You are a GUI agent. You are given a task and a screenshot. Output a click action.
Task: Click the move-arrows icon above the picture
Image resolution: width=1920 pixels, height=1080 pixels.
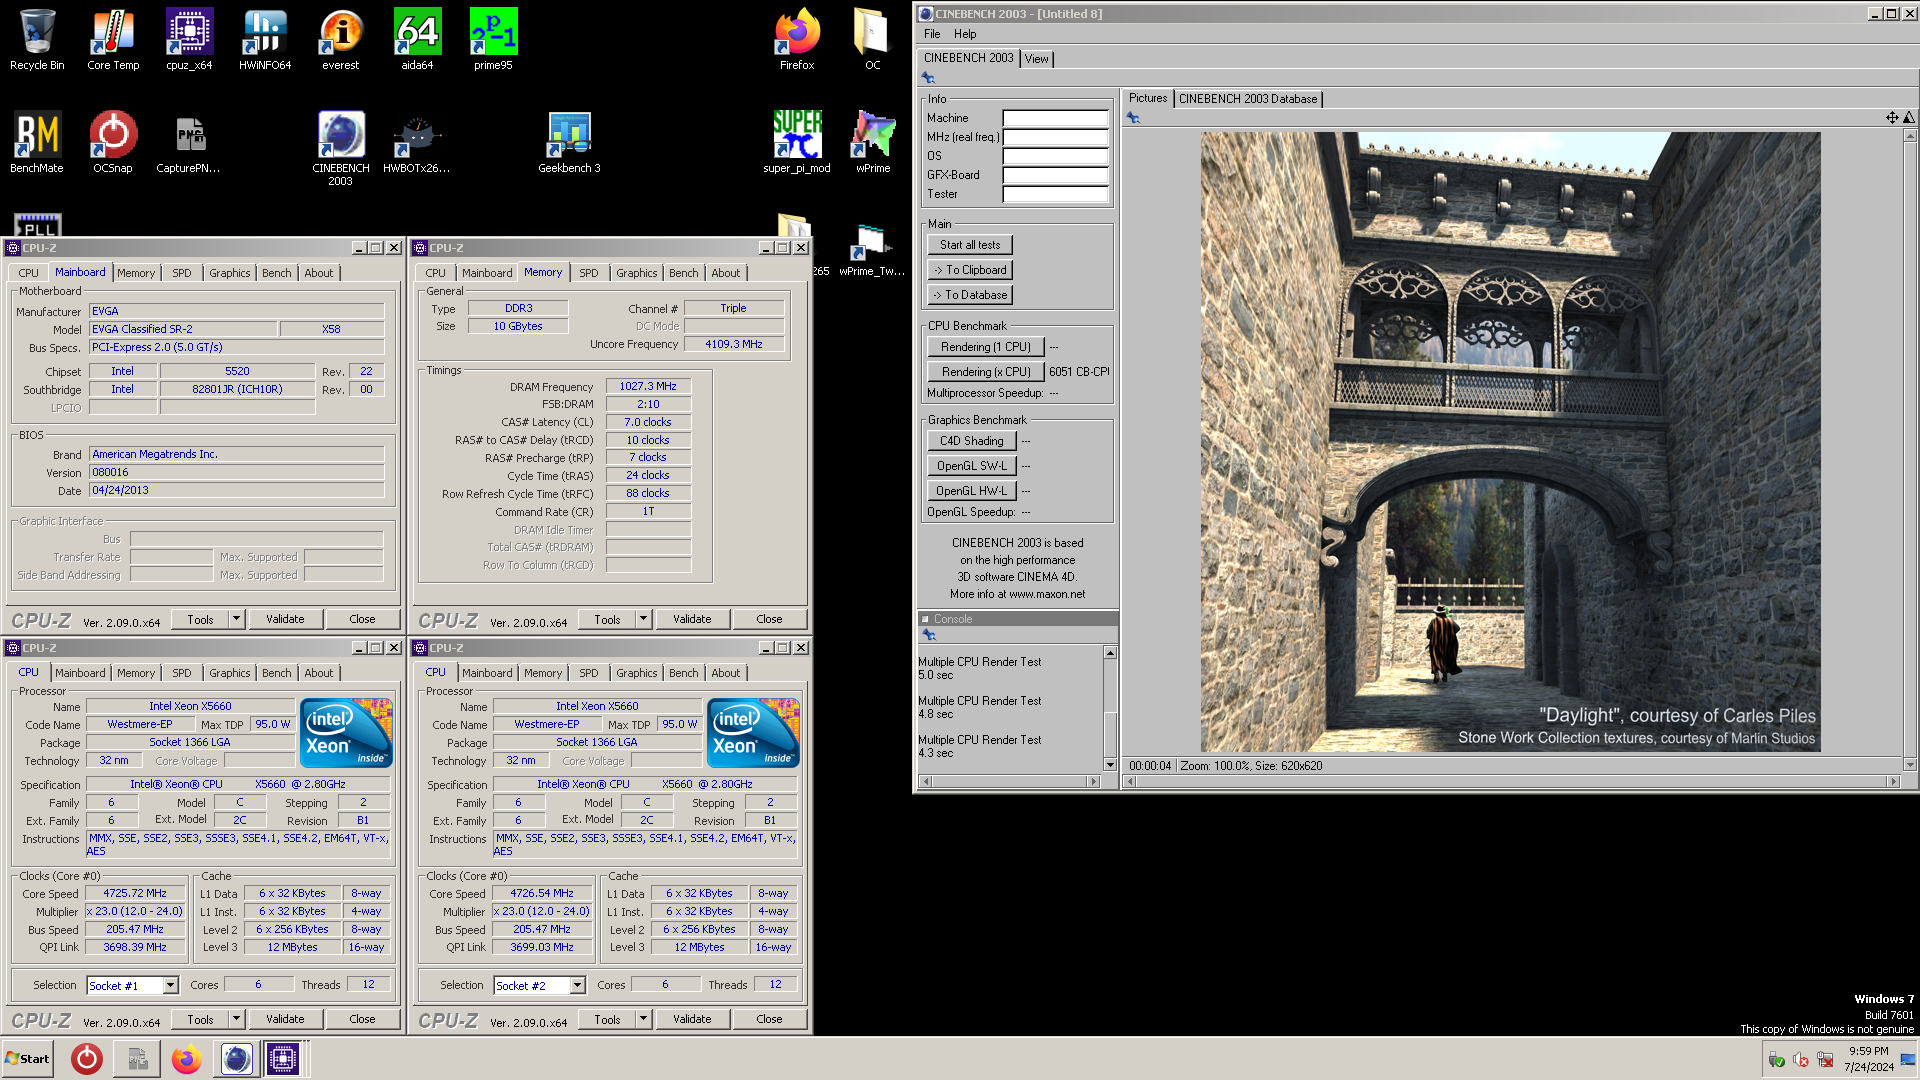coord(1892,117)
